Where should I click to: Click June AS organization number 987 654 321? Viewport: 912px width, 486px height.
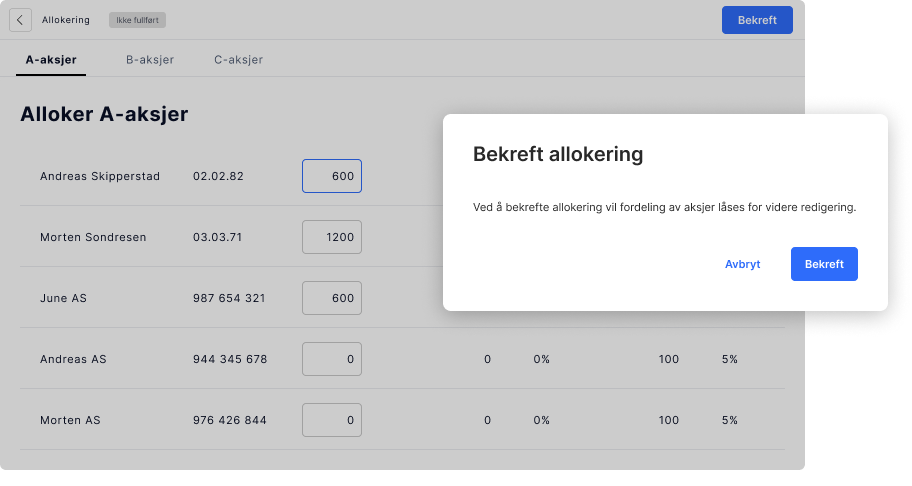[x=229, y=298]
